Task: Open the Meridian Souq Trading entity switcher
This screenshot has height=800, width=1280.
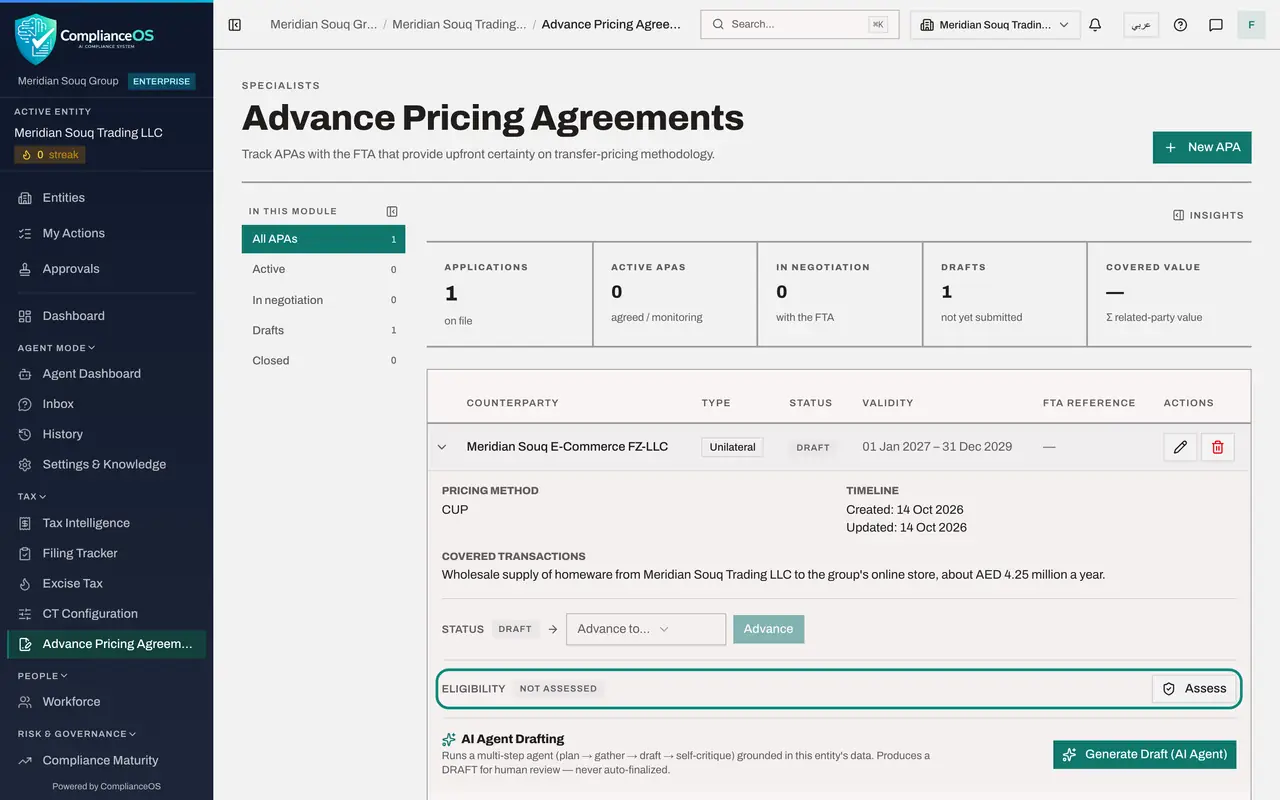Action: 995,25
